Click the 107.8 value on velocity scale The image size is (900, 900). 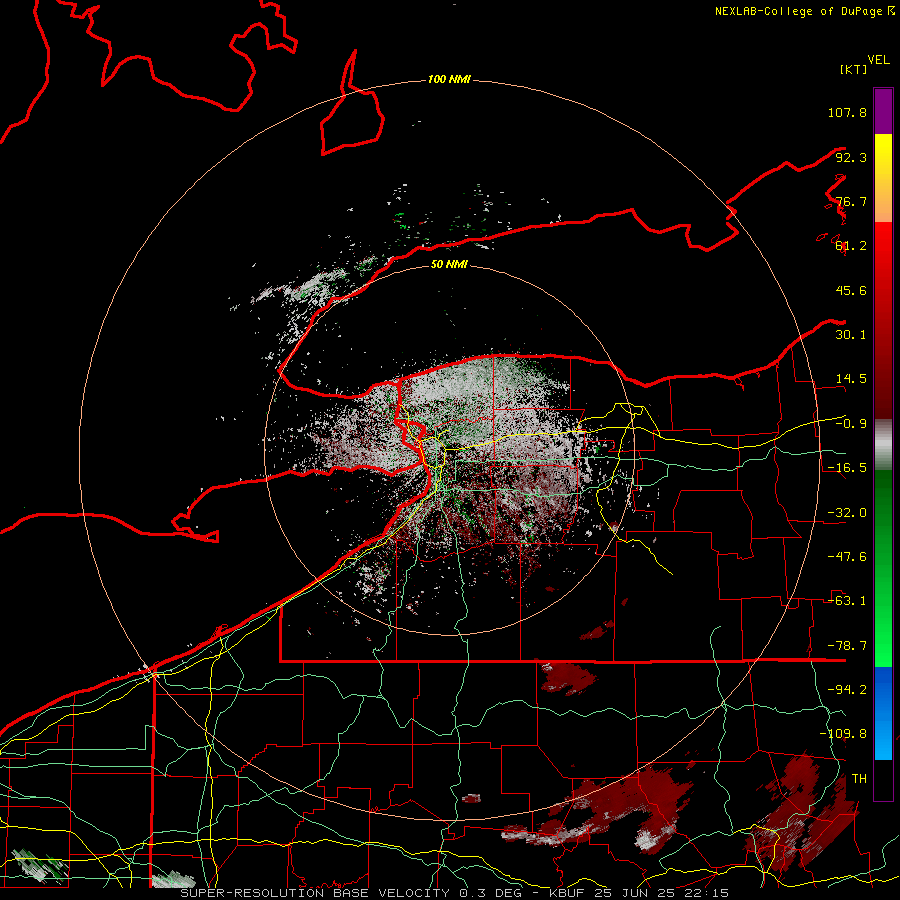point(847,112)
